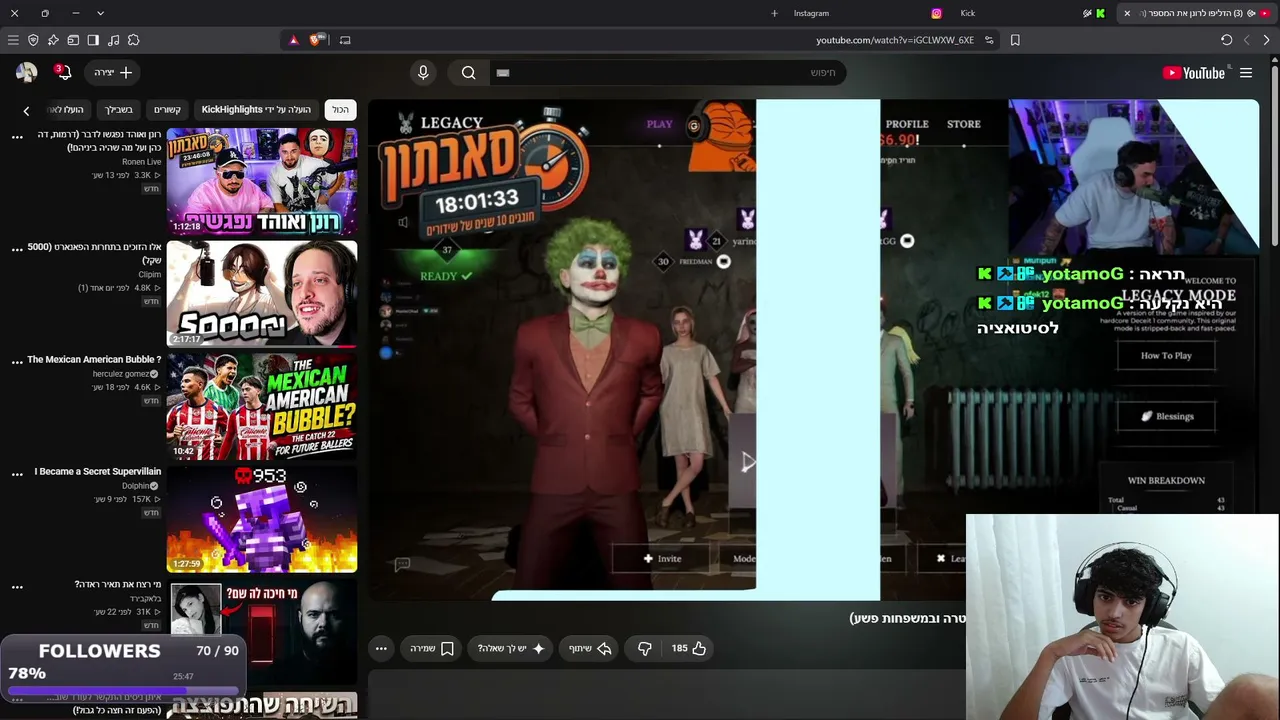Image resolution: width=1280 pixels, height=720 pixels.
Task: Show the sidebar panel icon
Action: coord(93,40)
